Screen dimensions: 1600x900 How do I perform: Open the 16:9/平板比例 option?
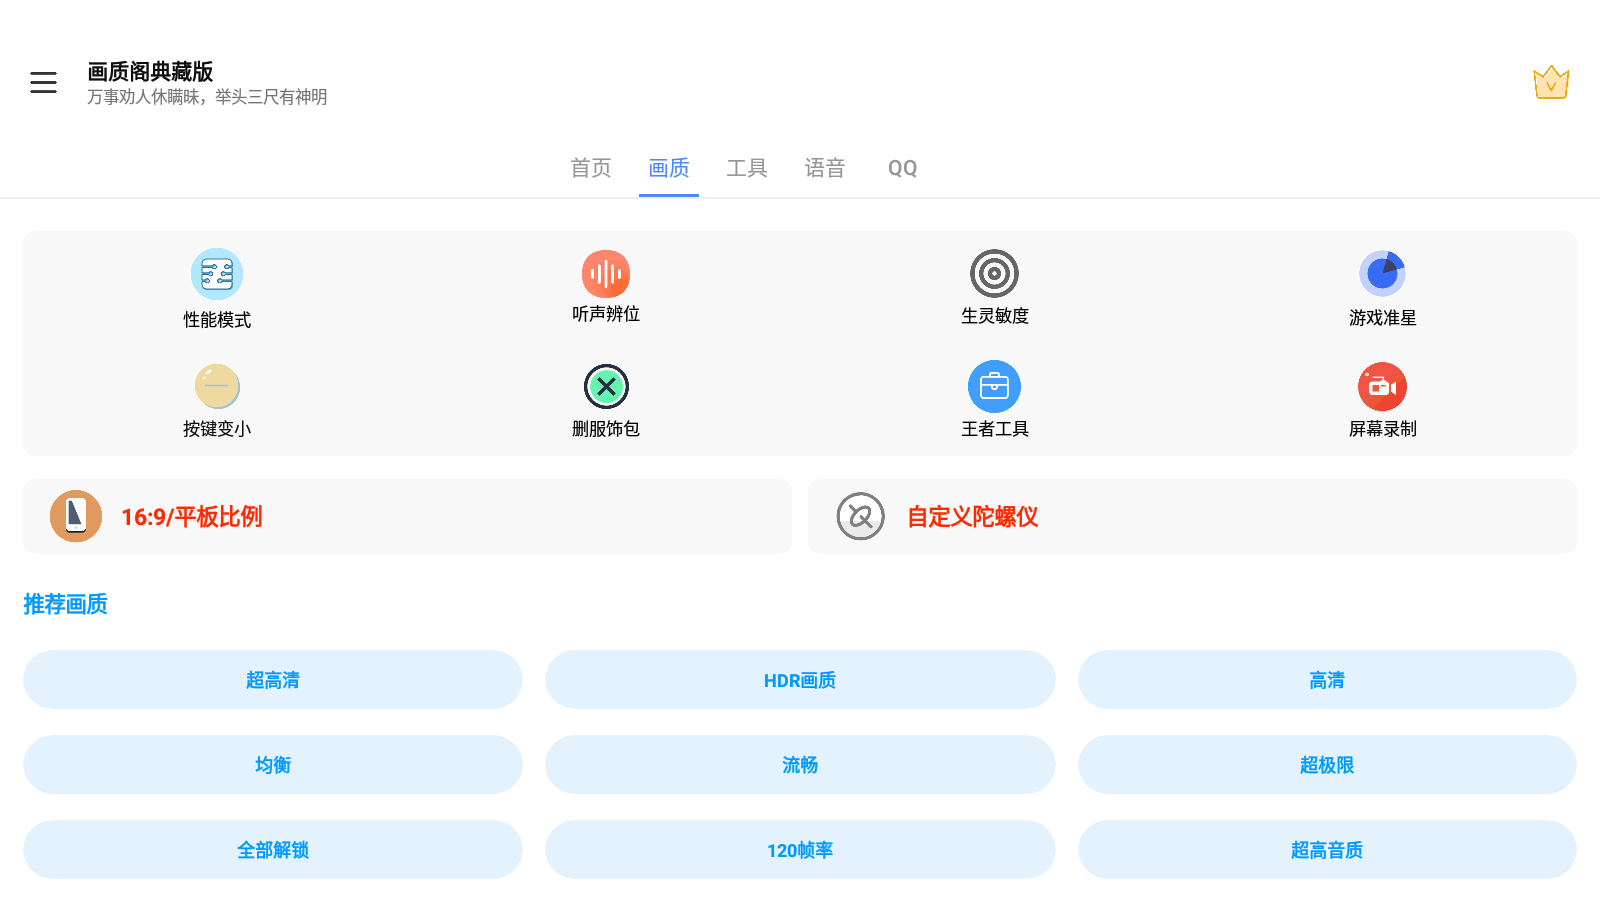tap(407, 516)
